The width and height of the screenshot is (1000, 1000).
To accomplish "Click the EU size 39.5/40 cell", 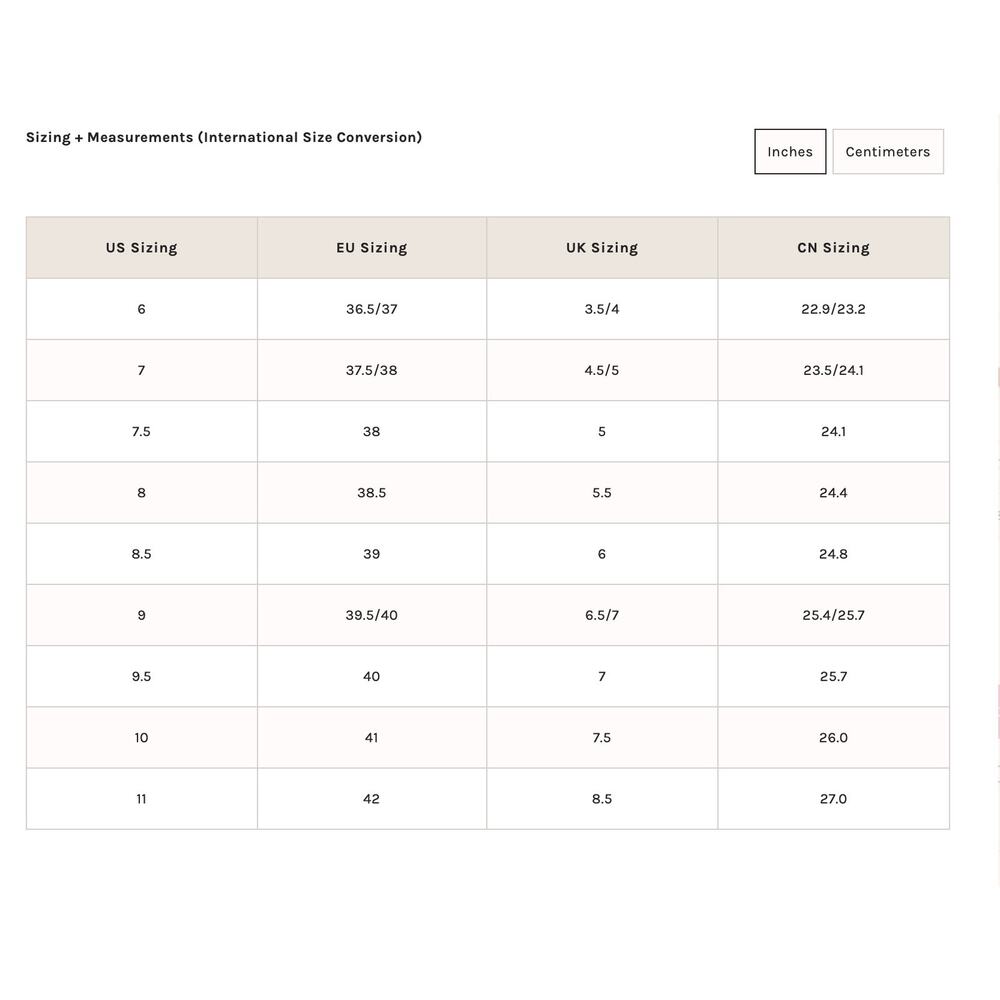I will click(371, 615).
